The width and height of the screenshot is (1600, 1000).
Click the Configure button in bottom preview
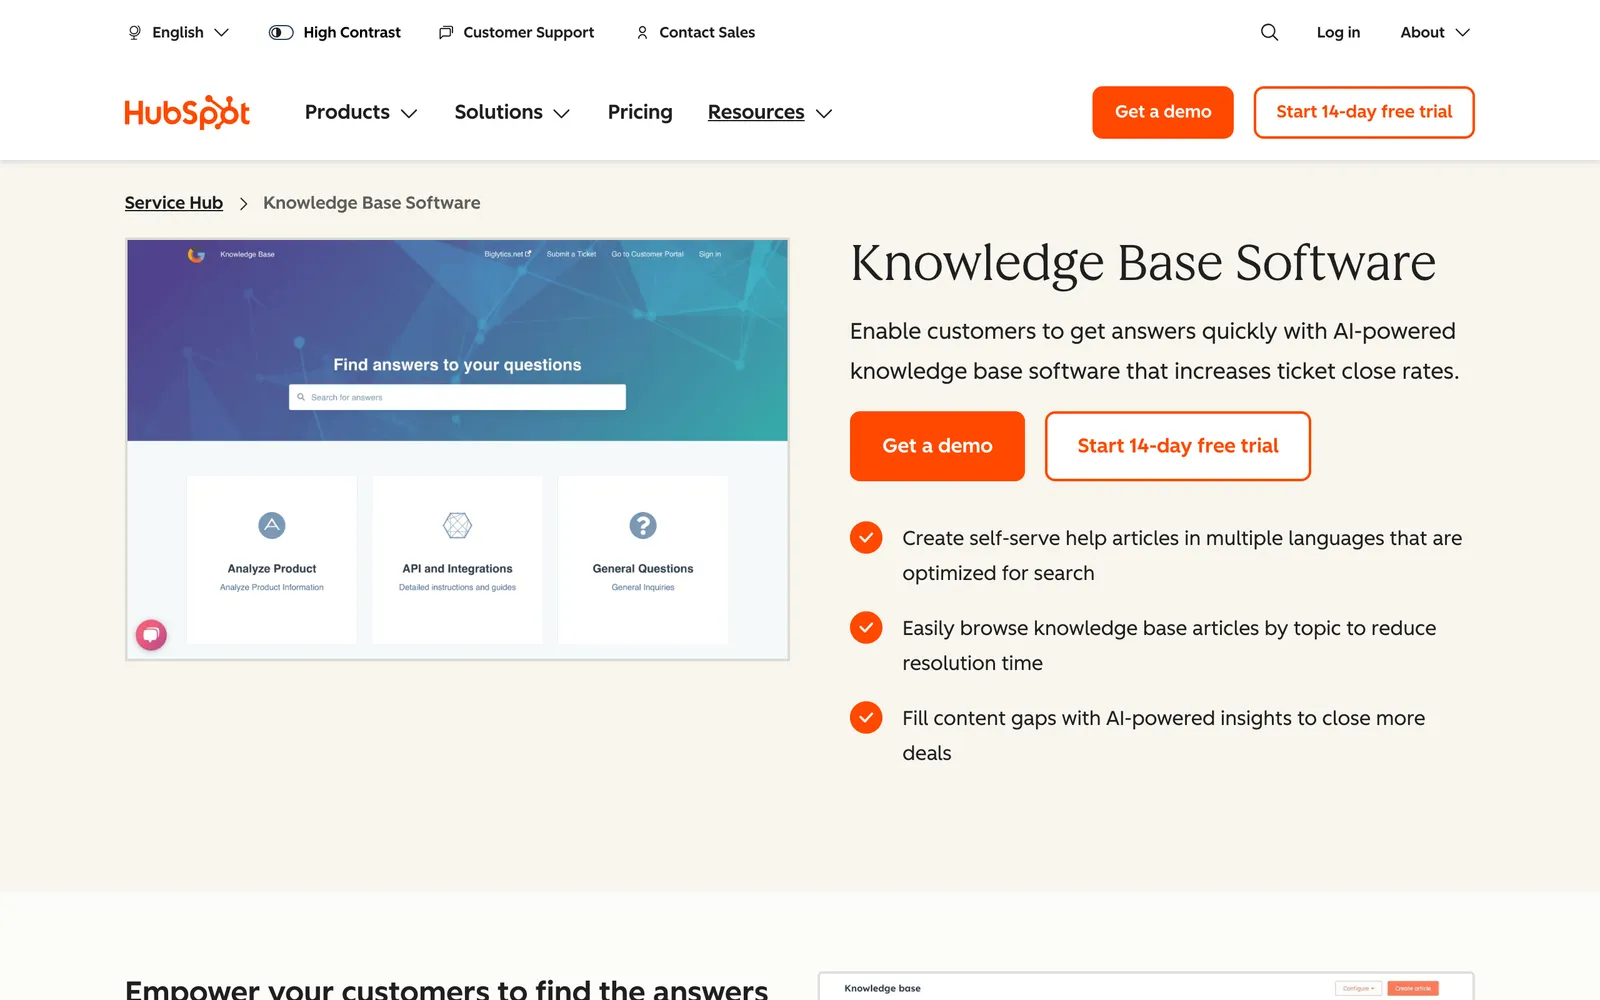point(1358,988)
